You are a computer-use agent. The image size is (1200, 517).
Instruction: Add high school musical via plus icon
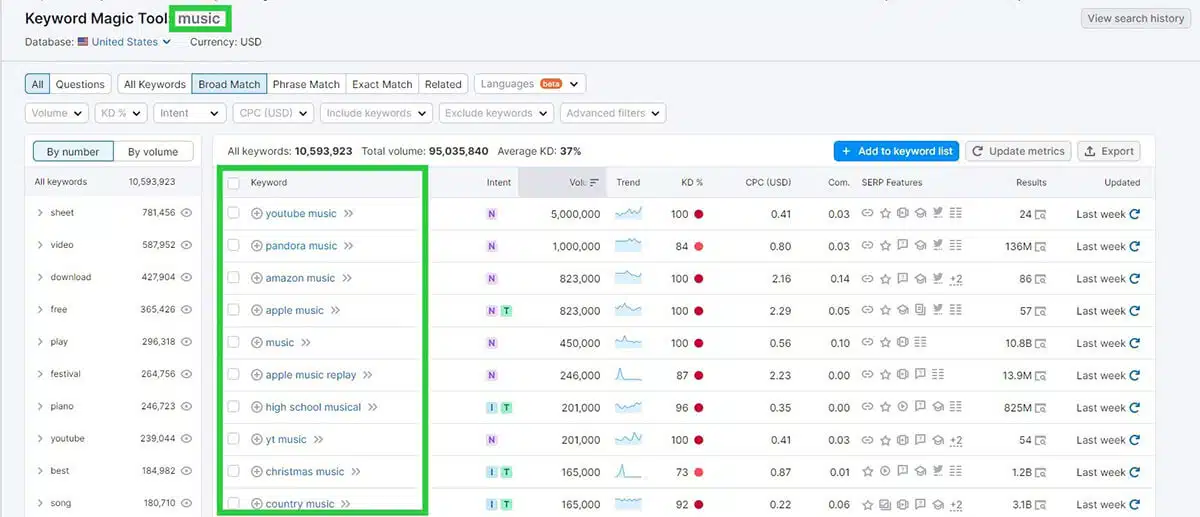[x=257, y=407]
